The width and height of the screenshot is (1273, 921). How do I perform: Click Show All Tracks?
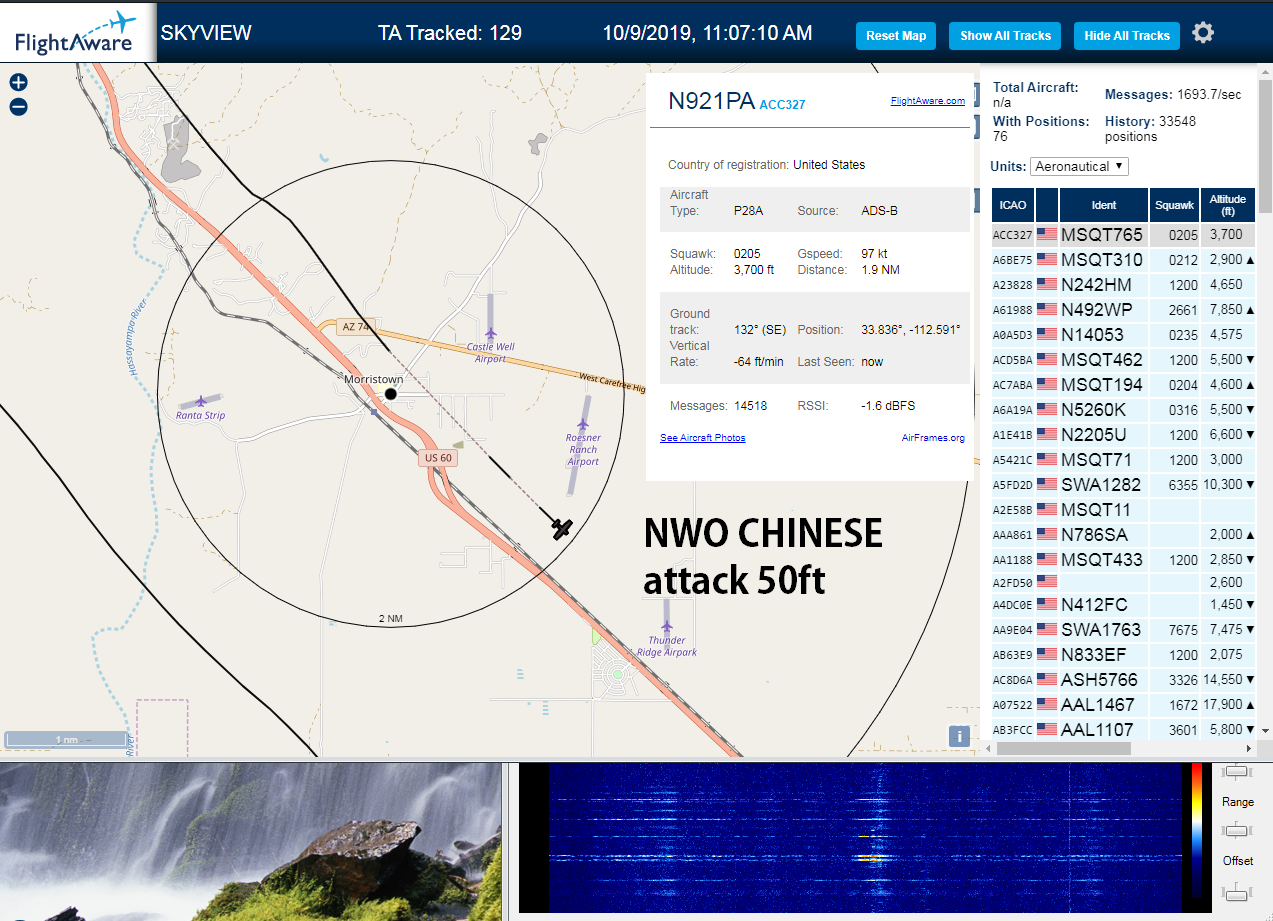point(1005,36)
